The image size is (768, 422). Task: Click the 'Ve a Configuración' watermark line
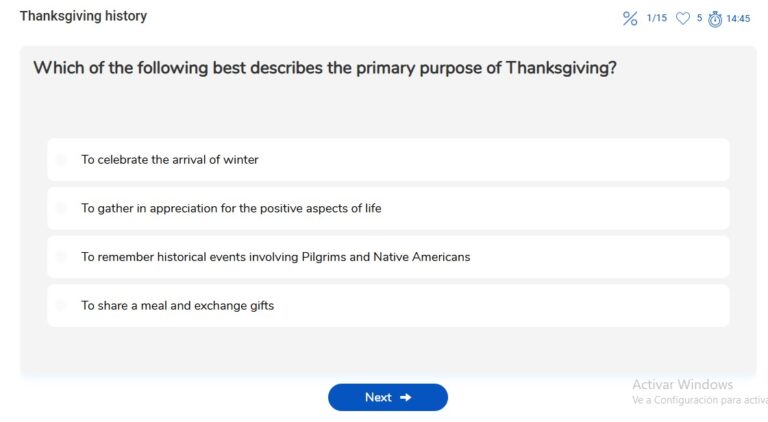(x=700, y=400)
